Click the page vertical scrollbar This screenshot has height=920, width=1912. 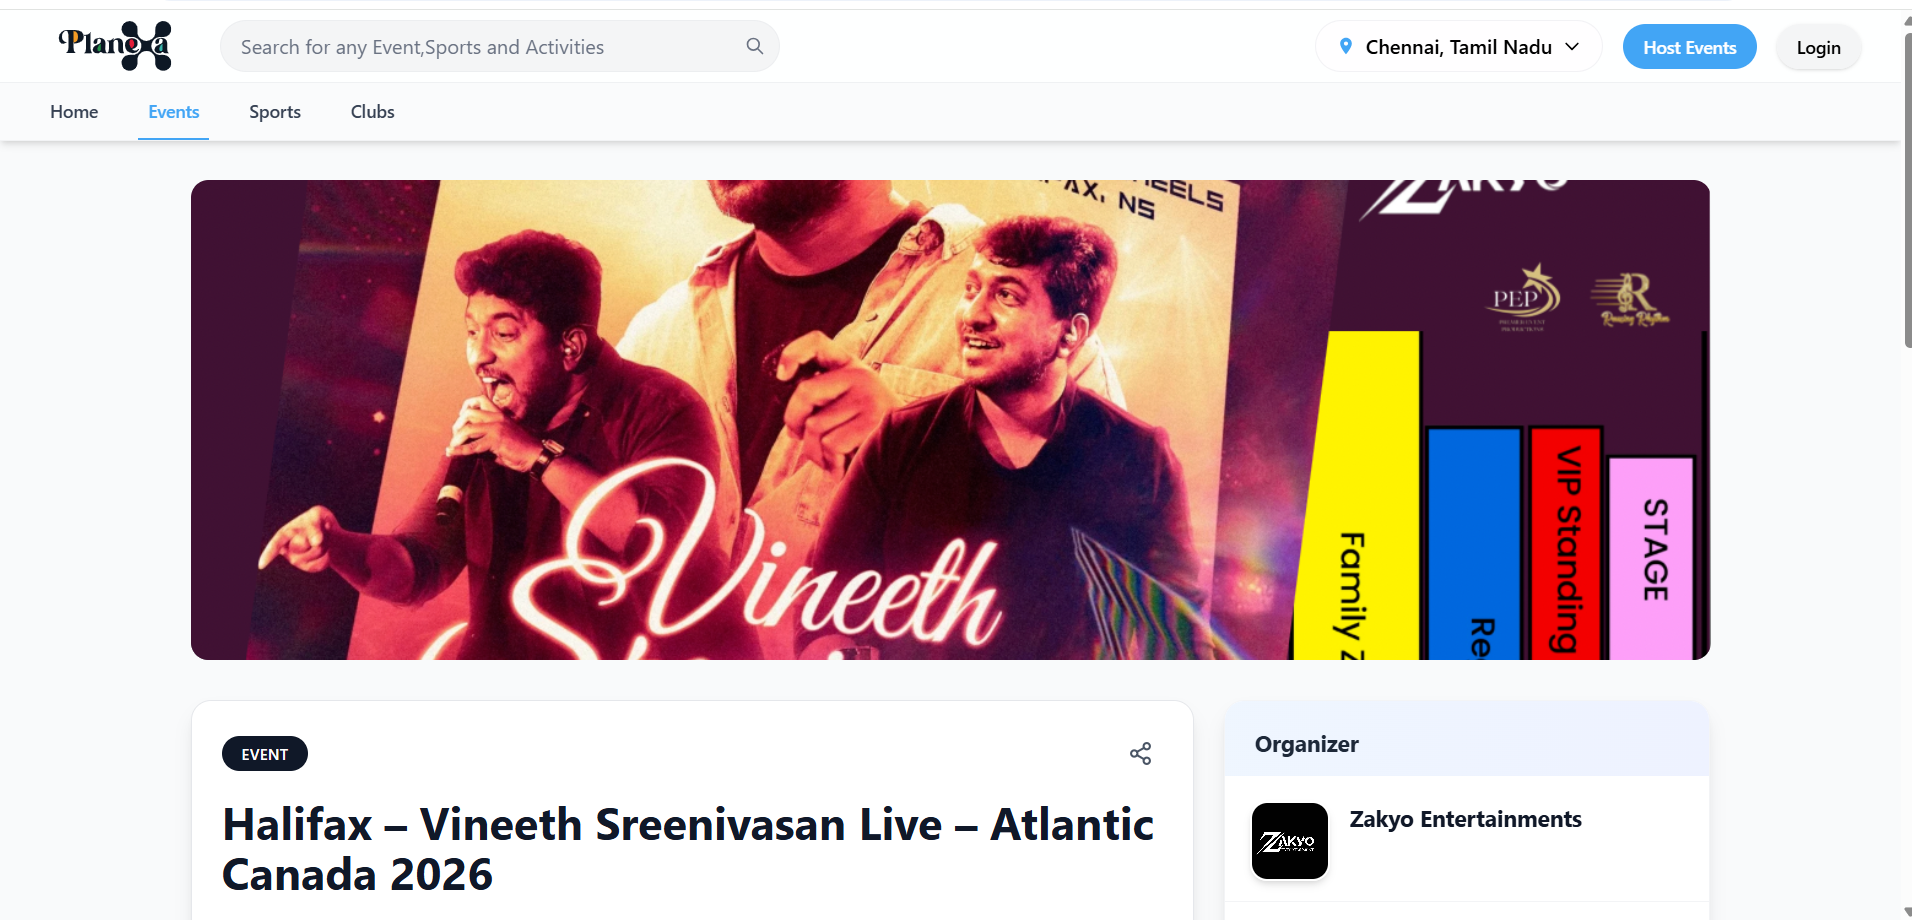click(1906, 190)
